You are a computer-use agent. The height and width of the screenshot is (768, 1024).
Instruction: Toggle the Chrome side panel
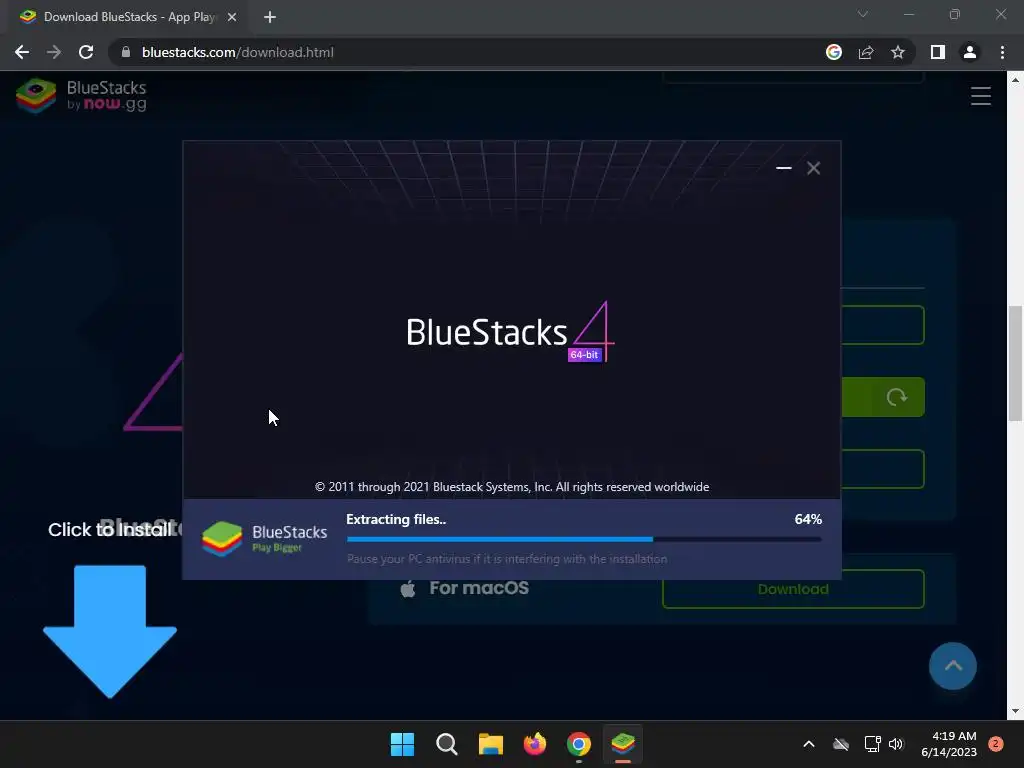(x=938, y=52)
